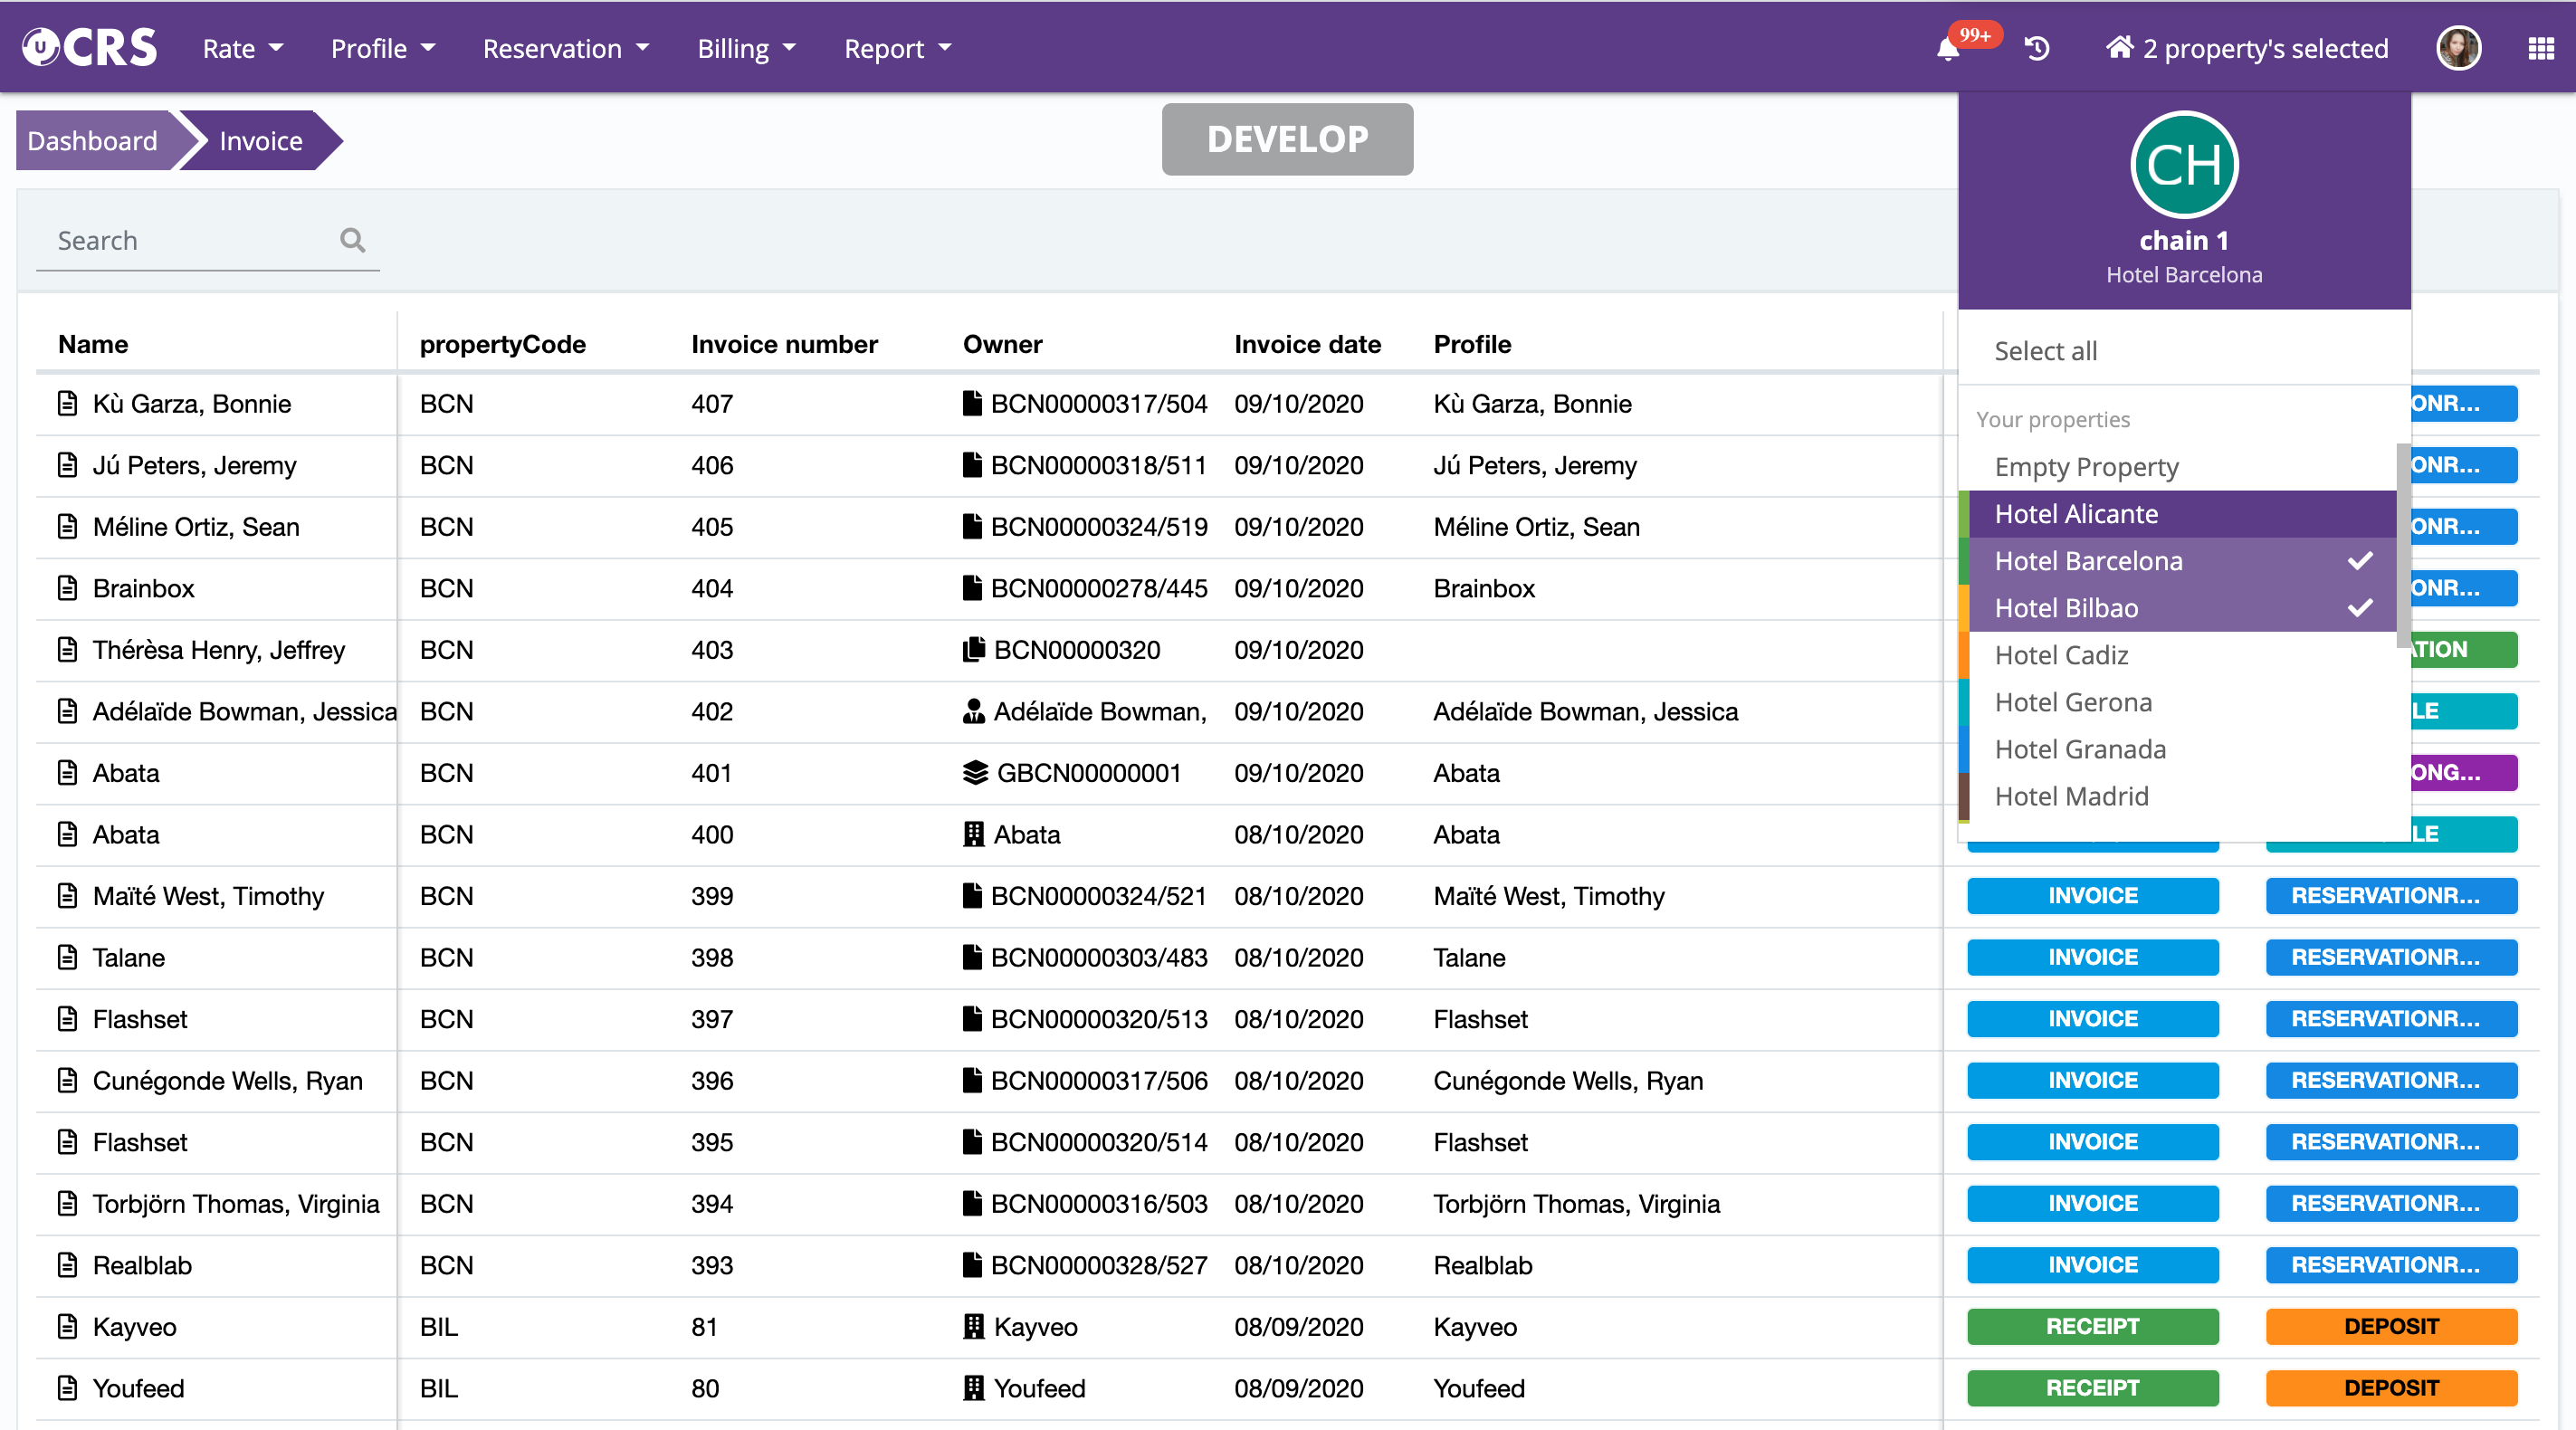
Task: Go to Dashboard breadcrumb
Action: click(92, 141)
